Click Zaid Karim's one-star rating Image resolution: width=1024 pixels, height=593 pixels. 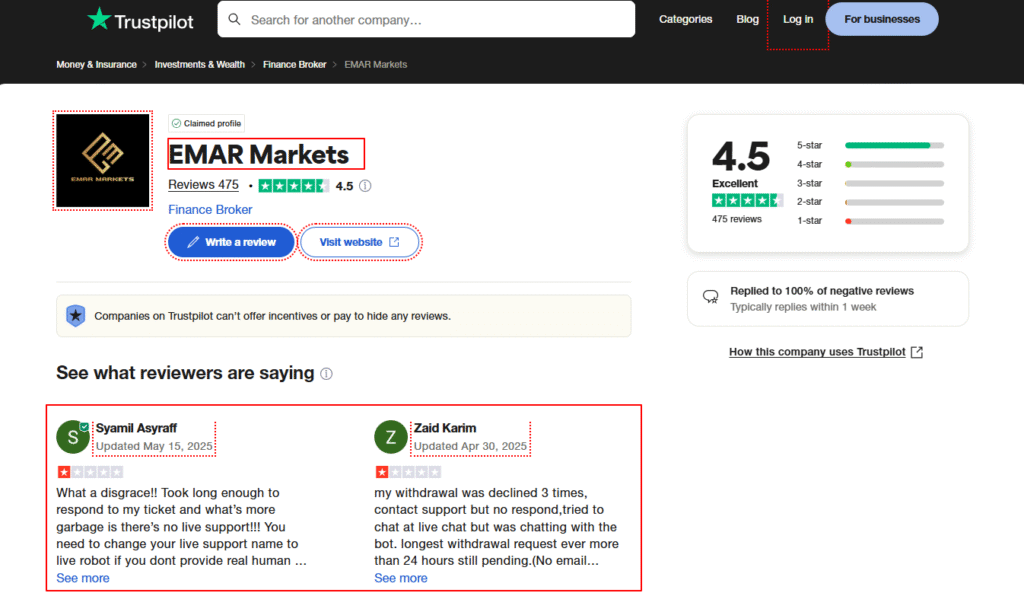pyautogui.click(x=408, y=472)
